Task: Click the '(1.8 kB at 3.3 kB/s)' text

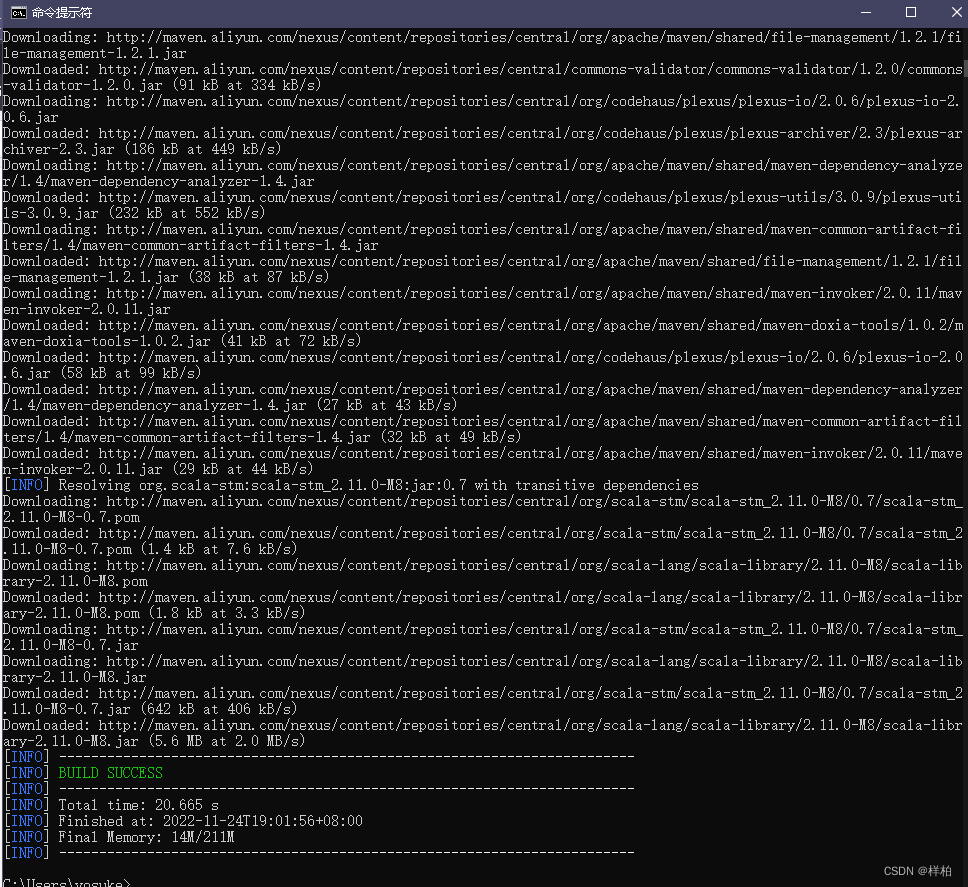Action: tap(227, 613)
